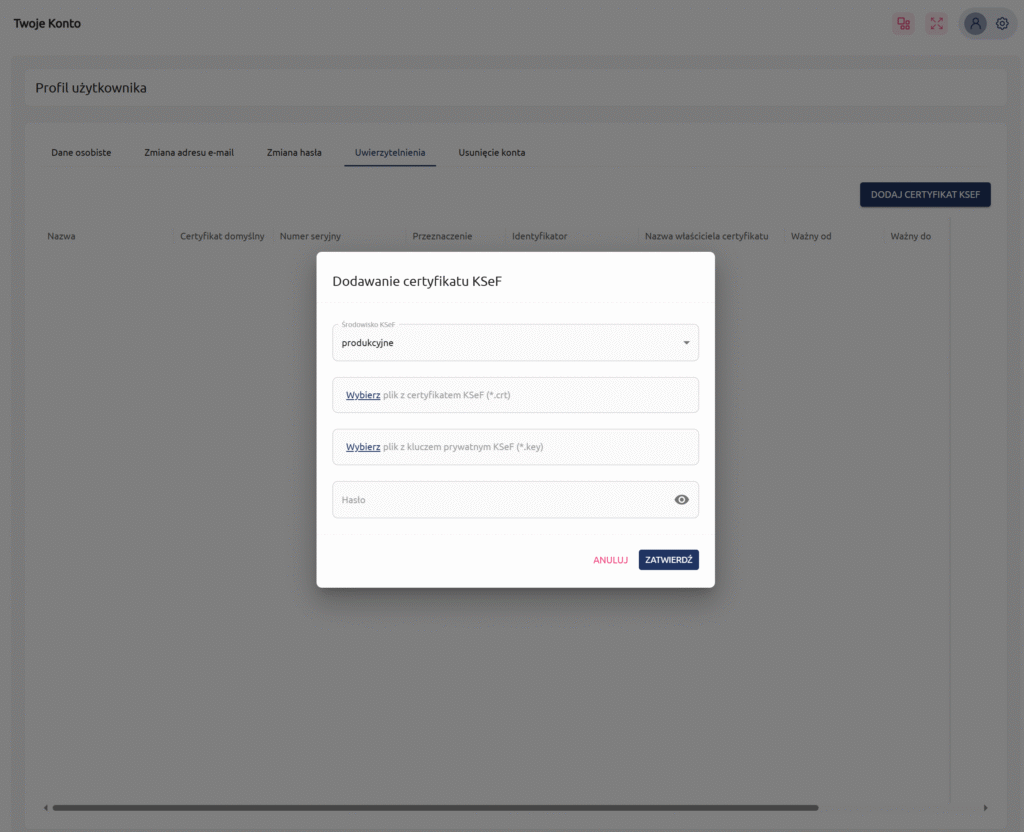This screenshot has height=832, width=1024.
Task: Click the Uwierzytelnienia tab
Action: tap(390, 153)
